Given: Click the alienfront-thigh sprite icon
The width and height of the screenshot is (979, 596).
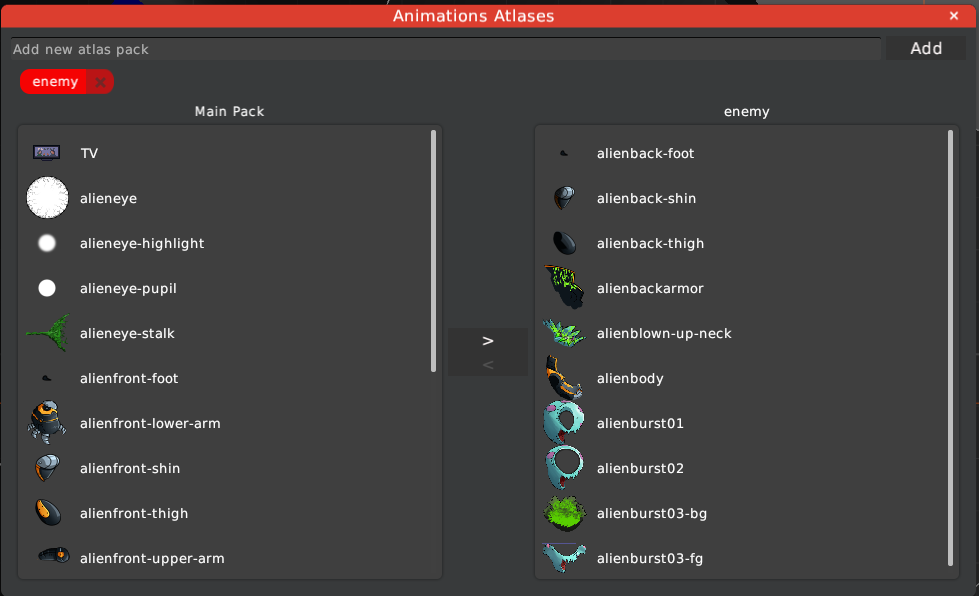Looking at the screenshot, I should 47,512.
